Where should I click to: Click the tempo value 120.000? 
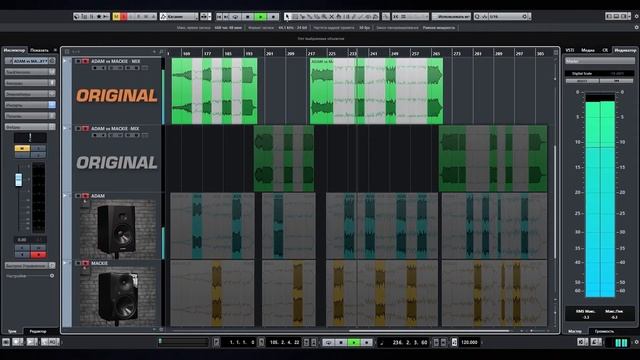[x=469, y=342]
